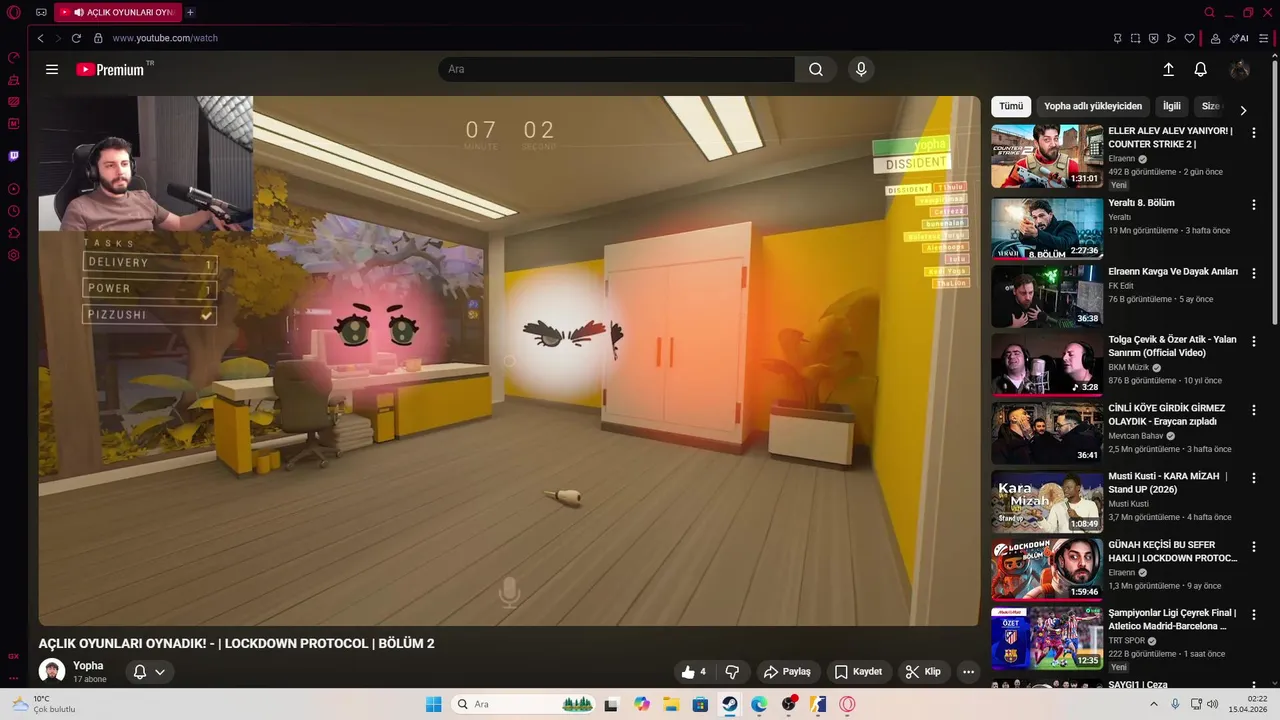
Task: Open the send/flow arrow icon
Action: (x=1171, y=38)
